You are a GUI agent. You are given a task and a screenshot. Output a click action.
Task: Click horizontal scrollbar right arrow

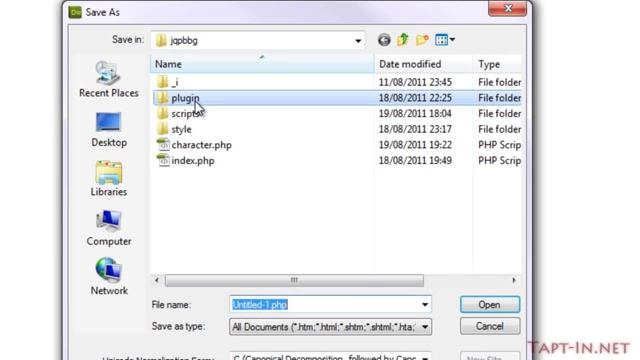coord(514,280)
